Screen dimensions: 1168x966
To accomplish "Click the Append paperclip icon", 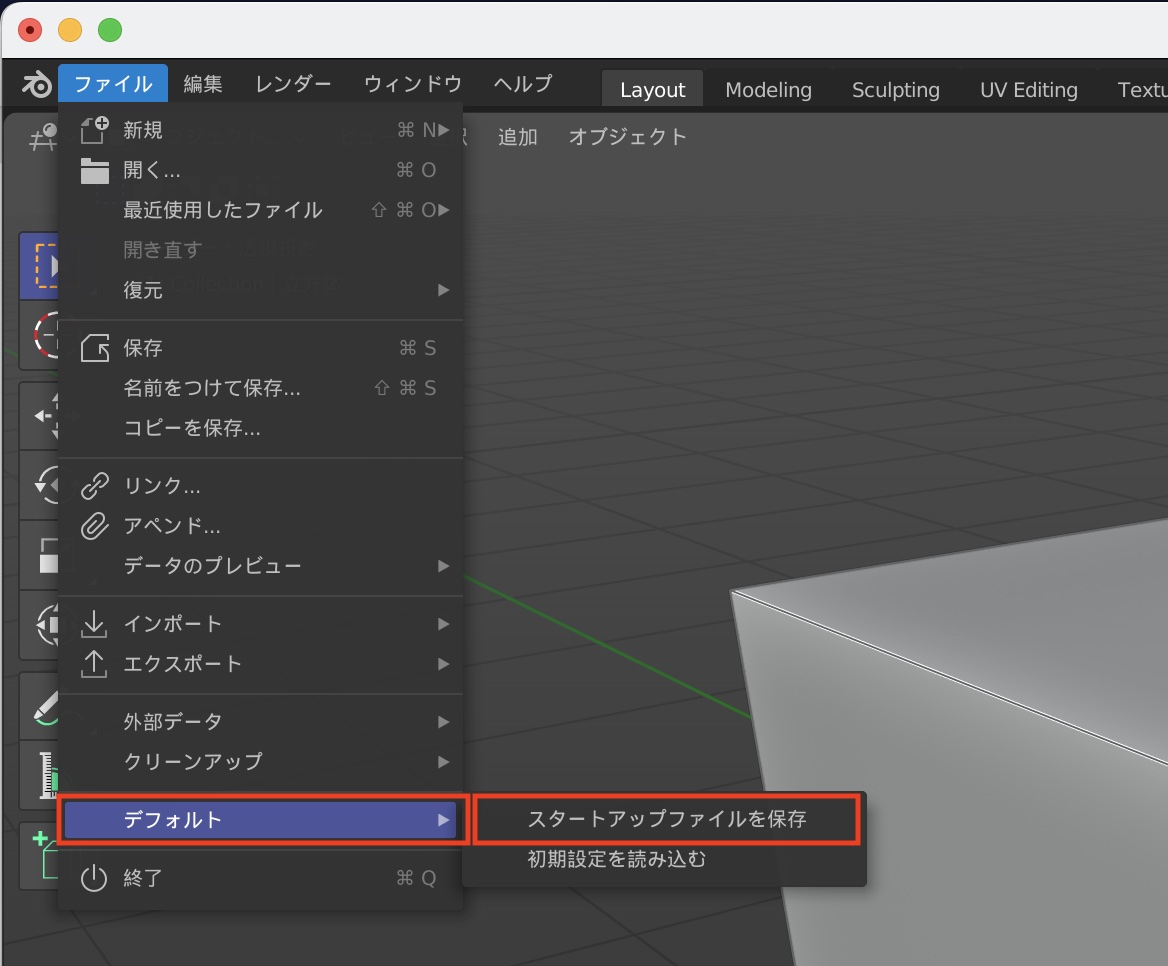I will pos(94,526).
